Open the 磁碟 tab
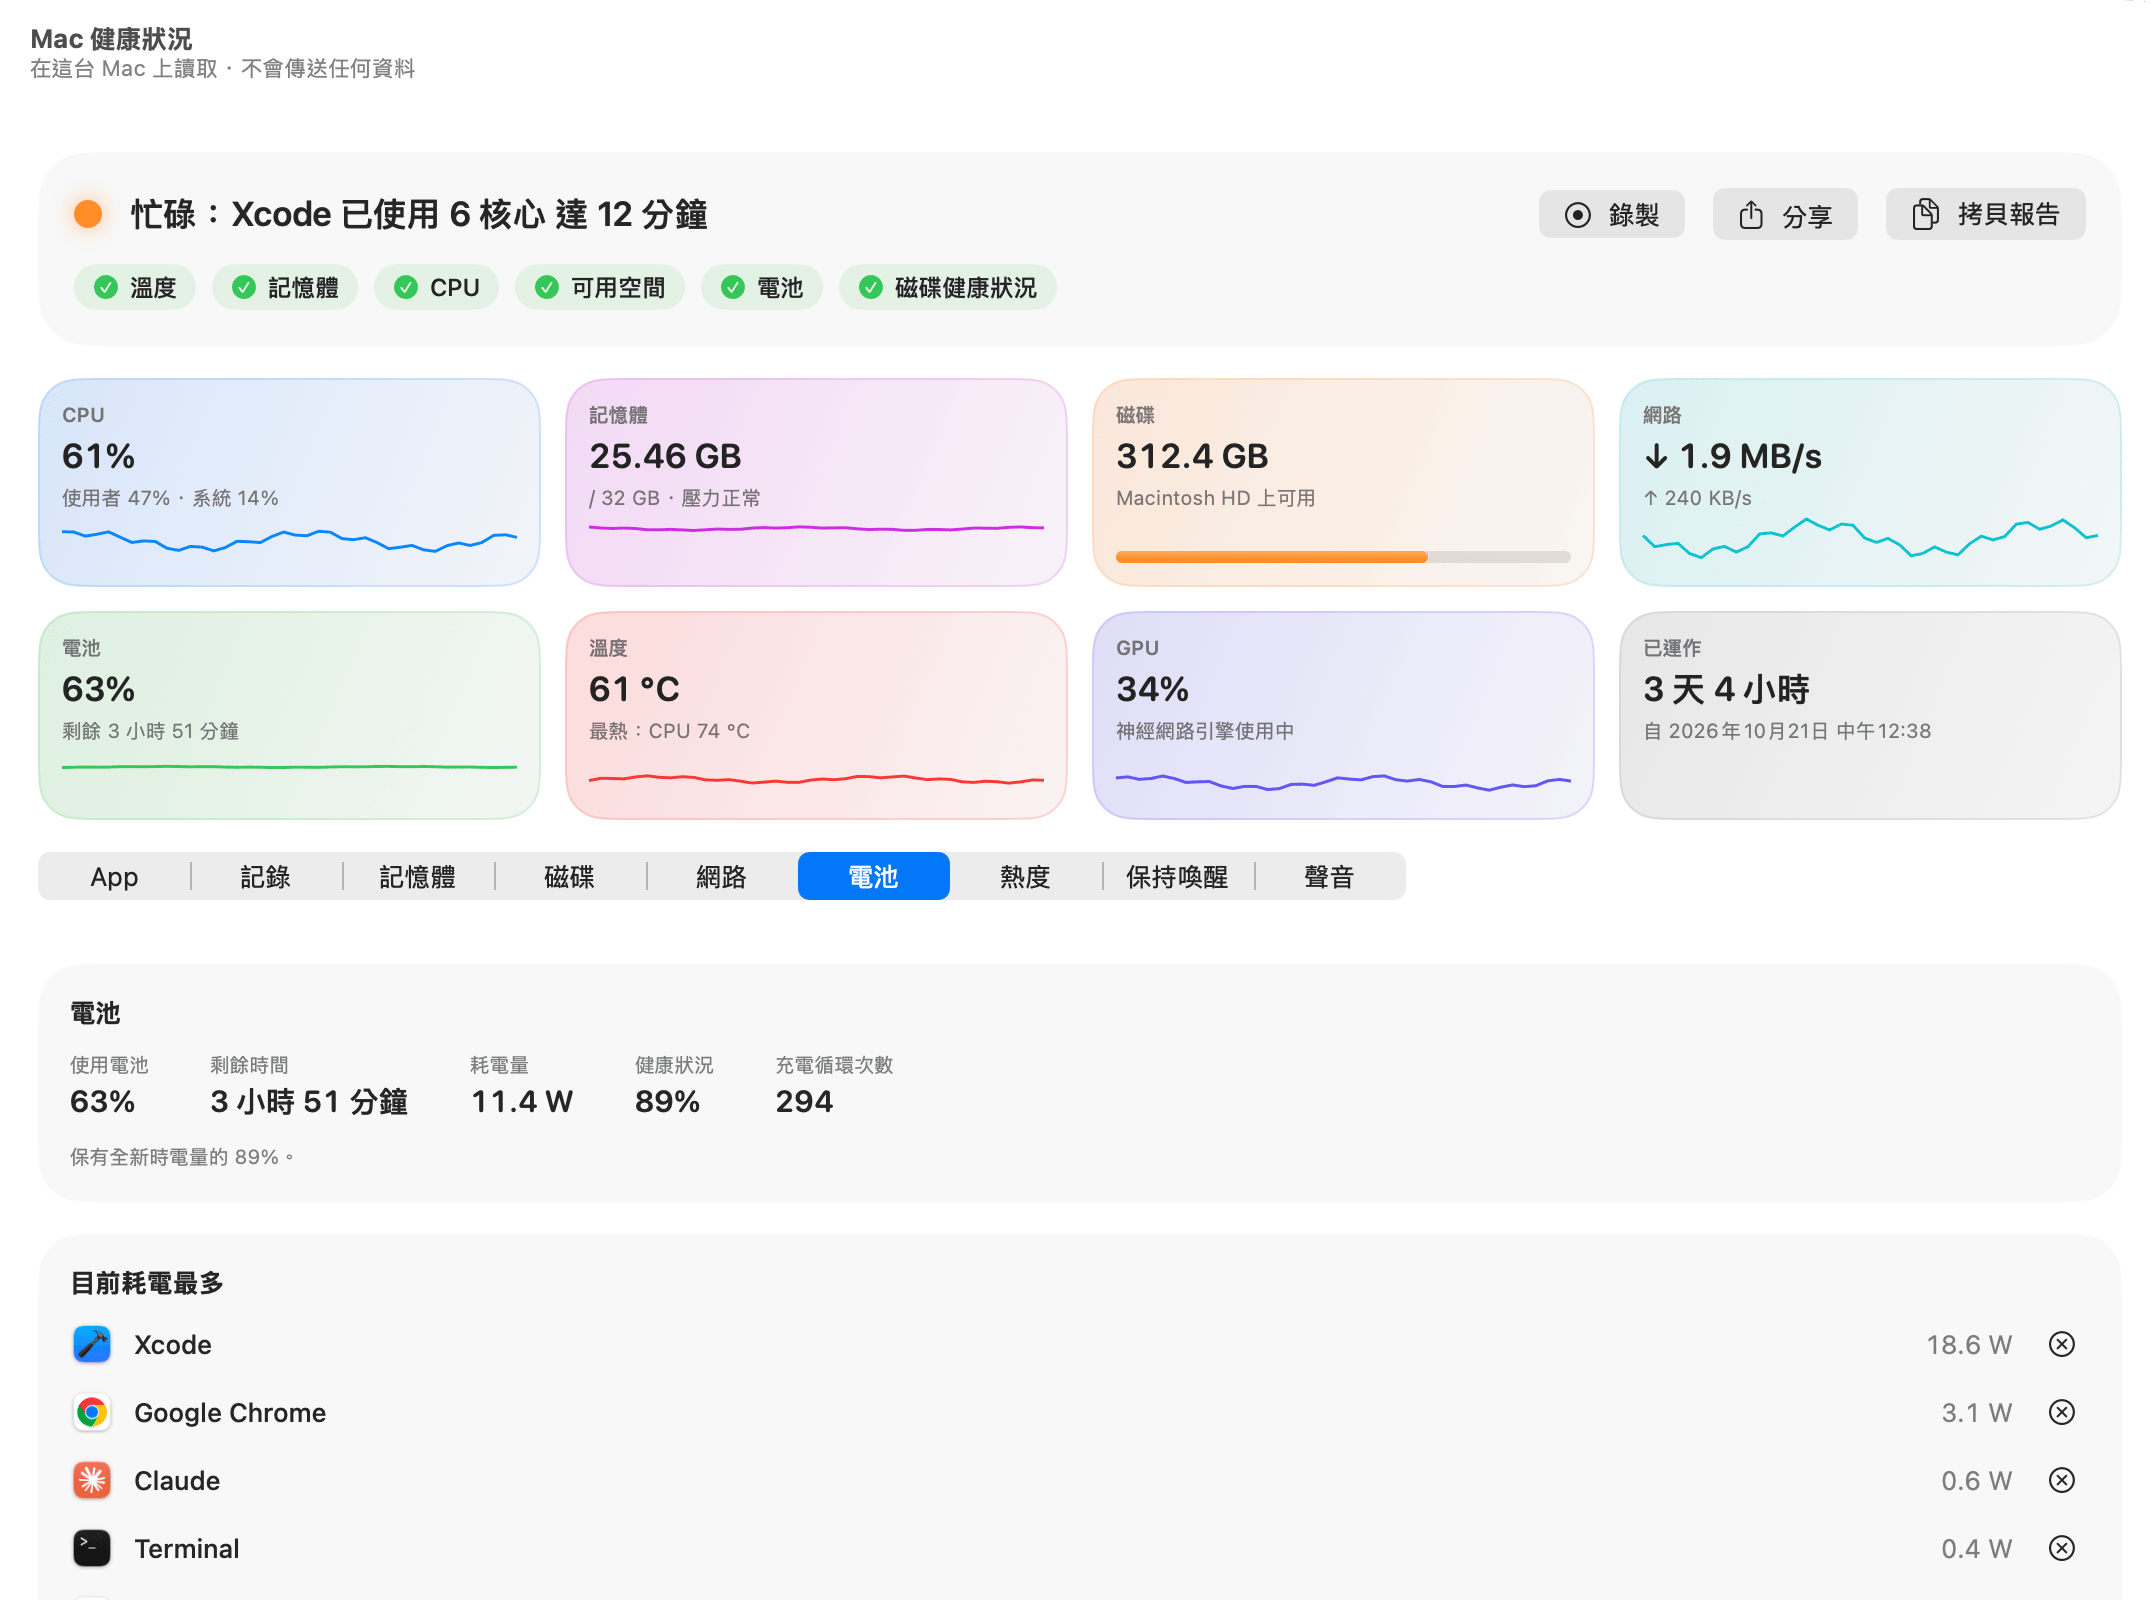This screenshot has height=1600, width=2150. coord(570,877)
